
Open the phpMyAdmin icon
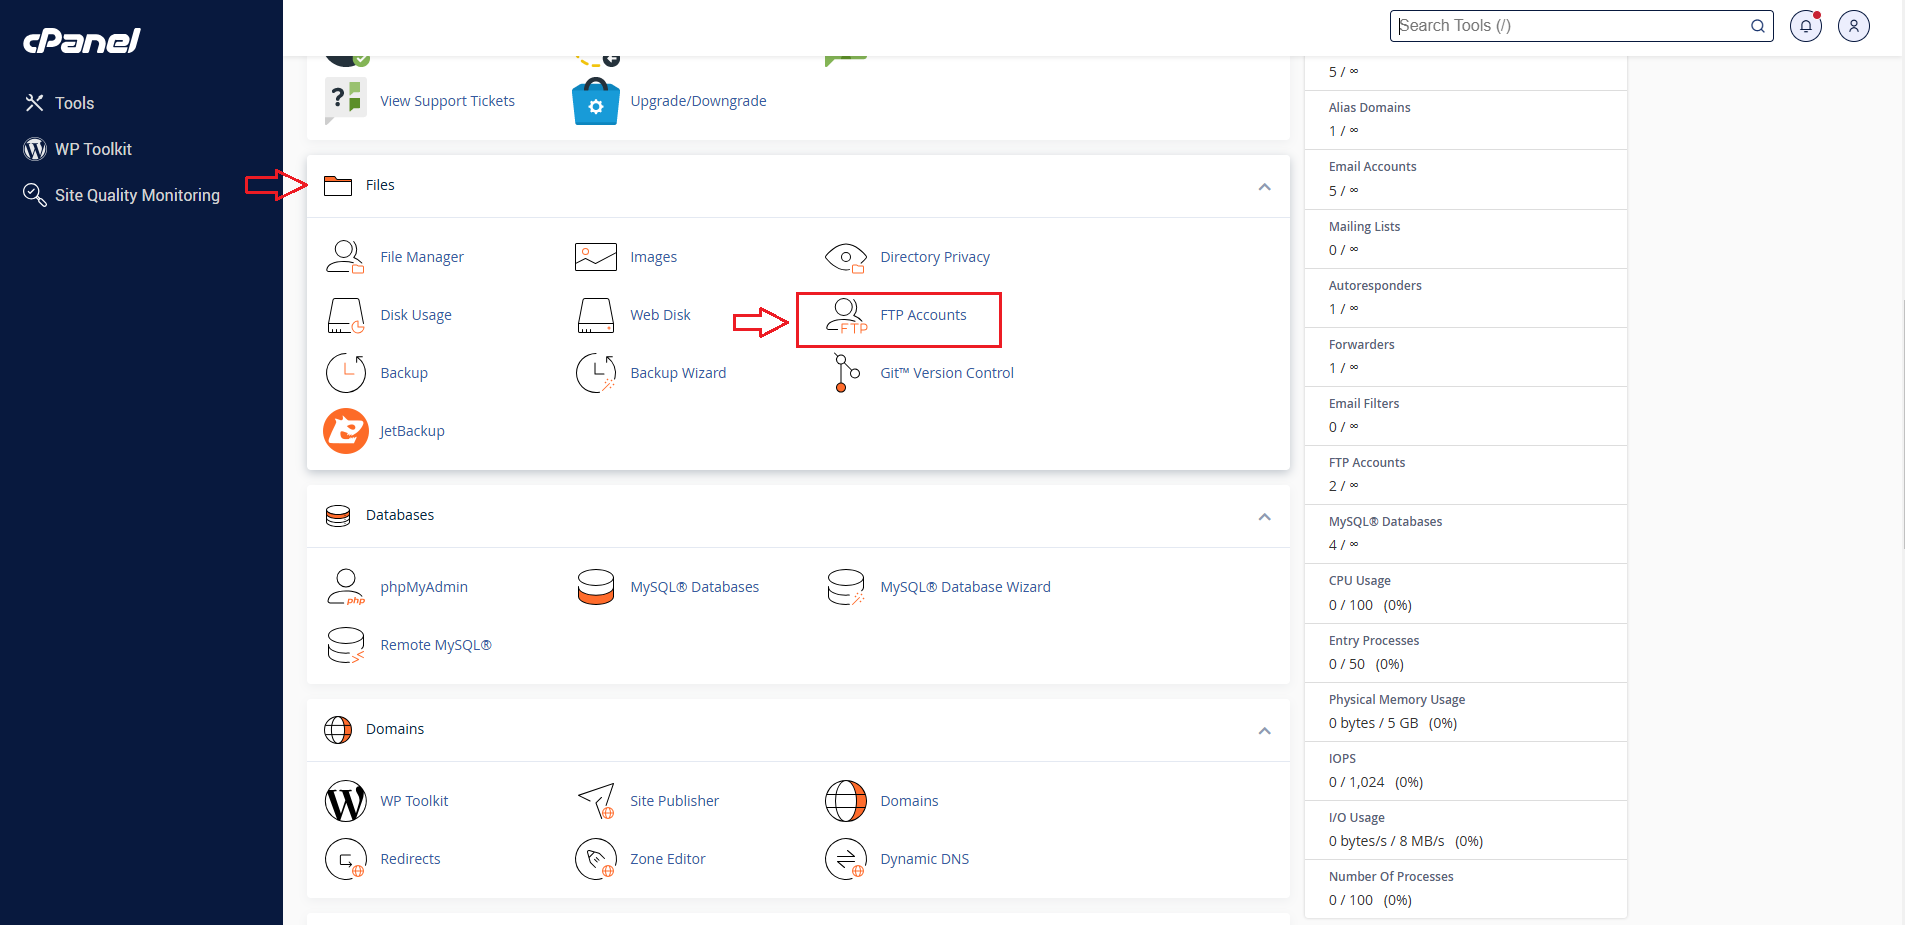[x=346, y=587]
